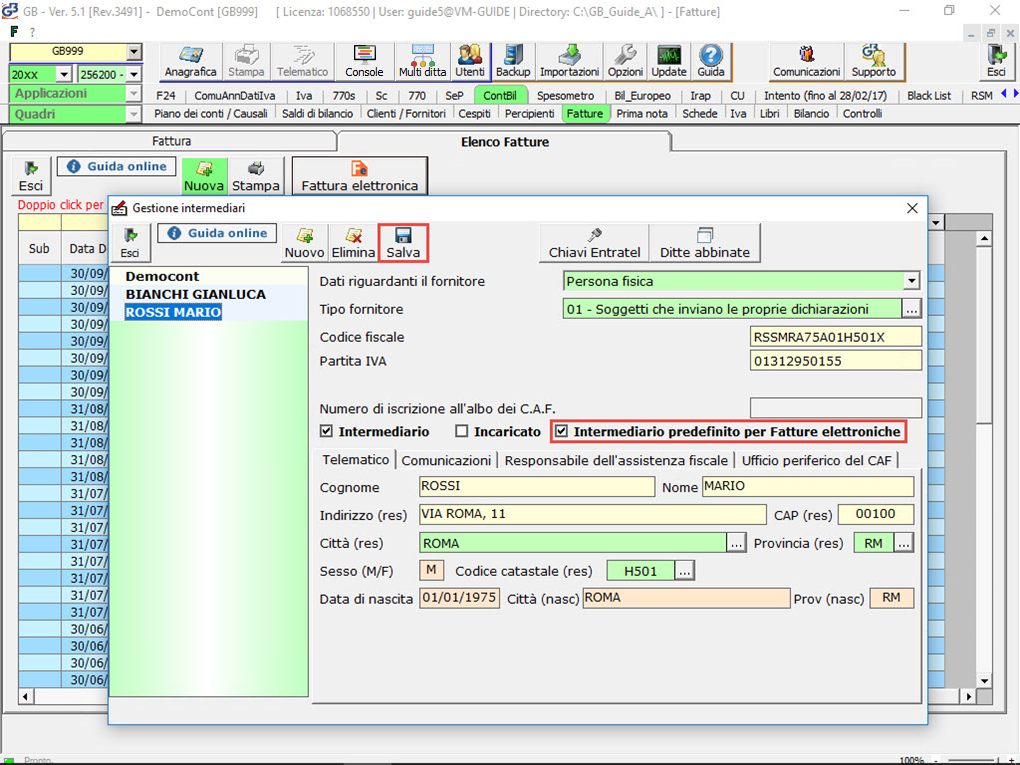Open Fattura elettronica

click(360, 176)
